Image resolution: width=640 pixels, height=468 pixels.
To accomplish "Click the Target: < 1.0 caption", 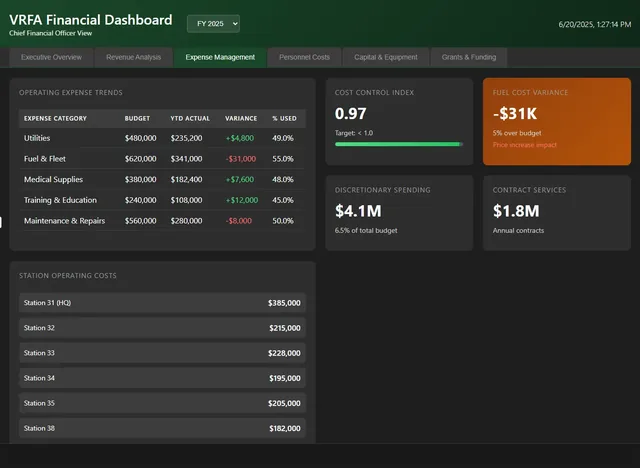I will pyautogui.click(x=353, y=133).
